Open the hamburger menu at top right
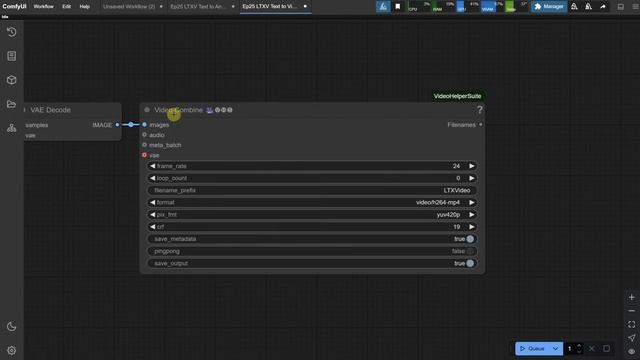 coord(635,7)
